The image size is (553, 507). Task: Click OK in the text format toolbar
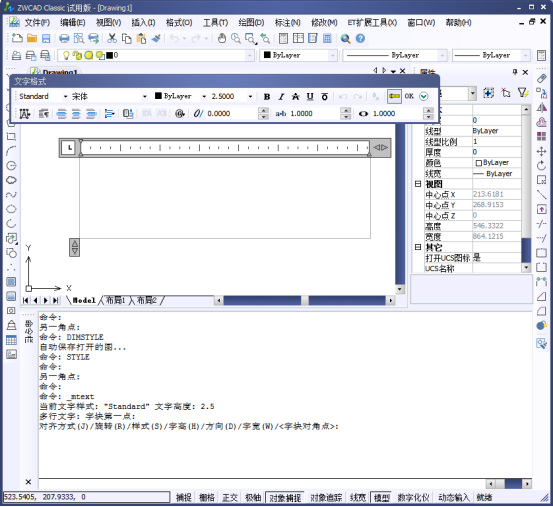(x=409, y=96)
